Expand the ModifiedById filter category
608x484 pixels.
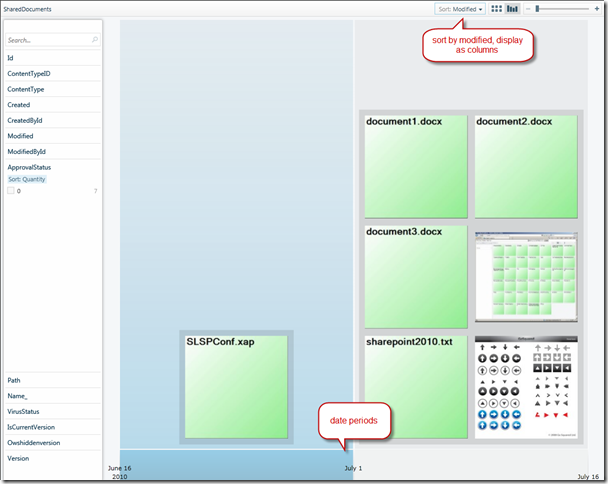pos(26,151)
